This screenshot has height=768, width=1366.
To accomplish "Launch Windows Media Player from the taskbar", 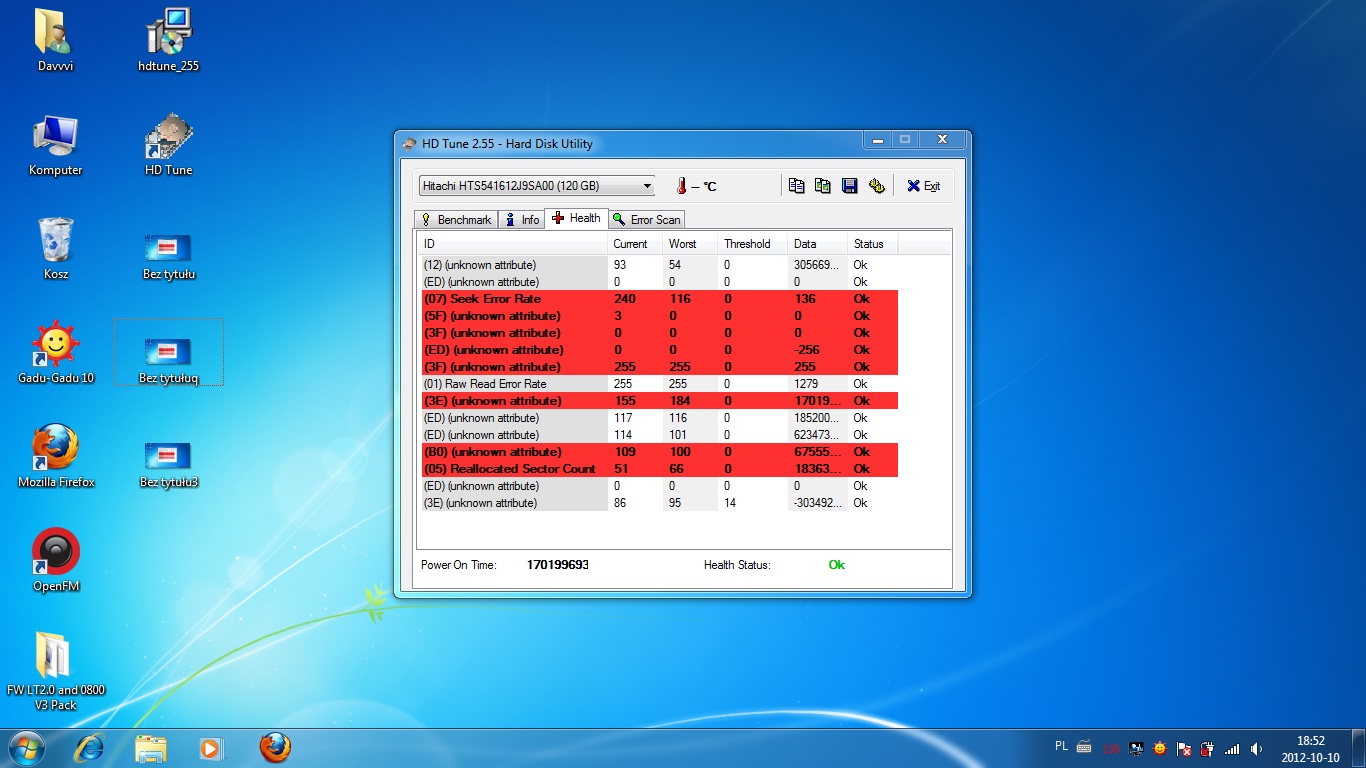I will click(211, 748).
